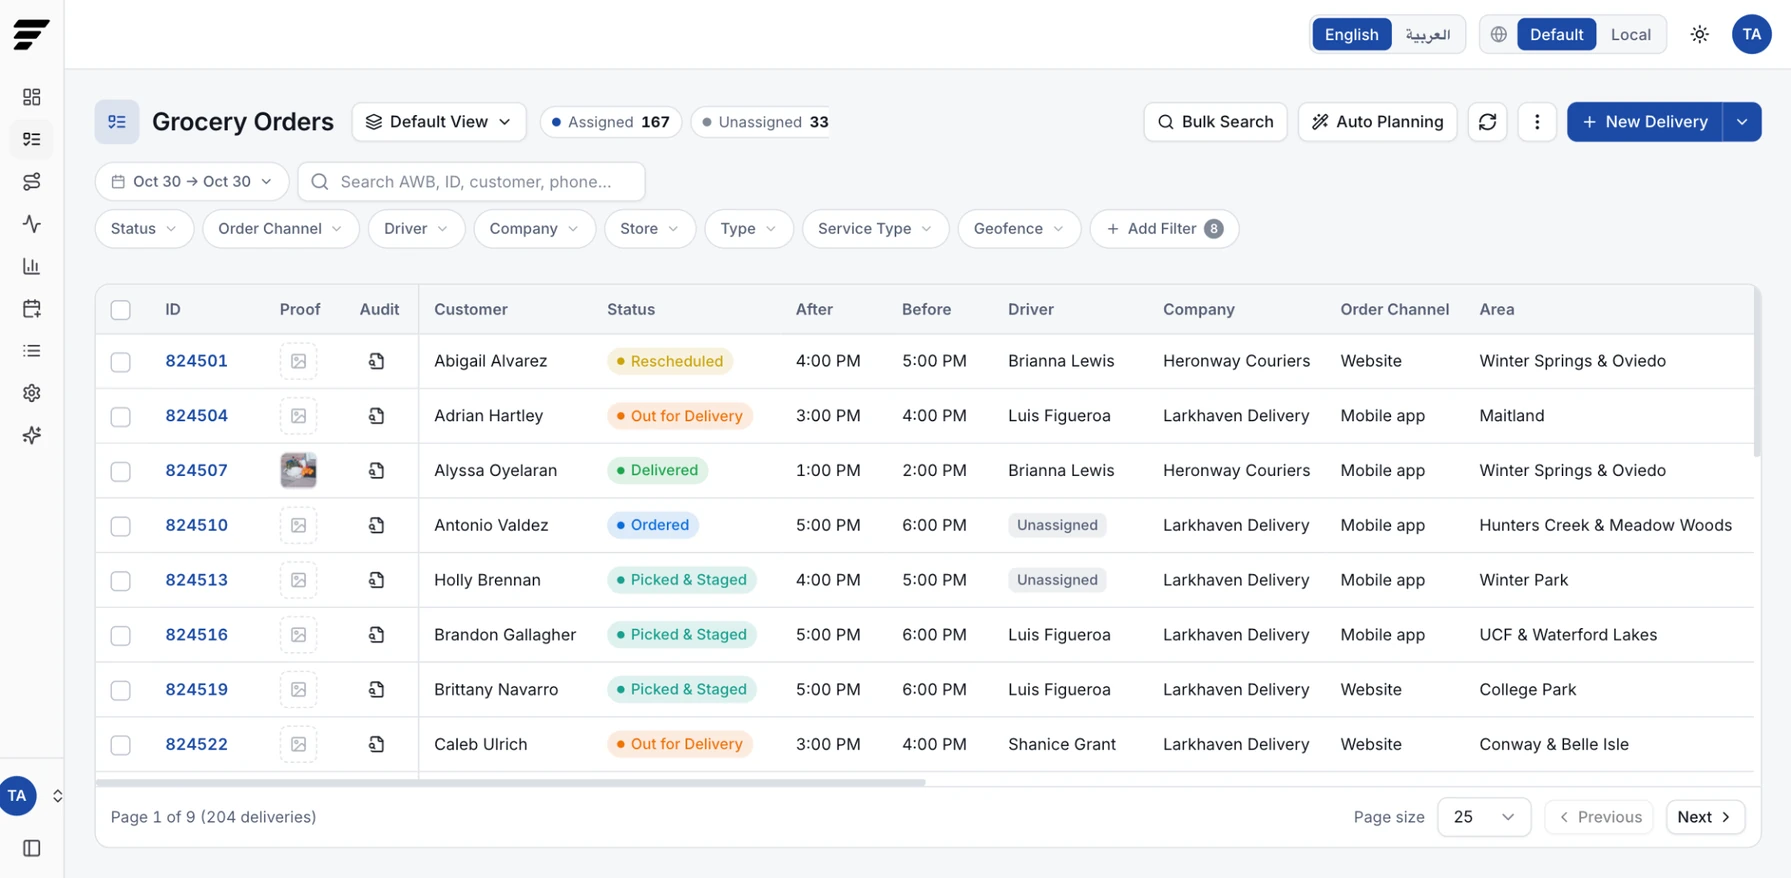Check the box for order 824507
Viewport: 1791px width, 878px height.
[121, 471]
